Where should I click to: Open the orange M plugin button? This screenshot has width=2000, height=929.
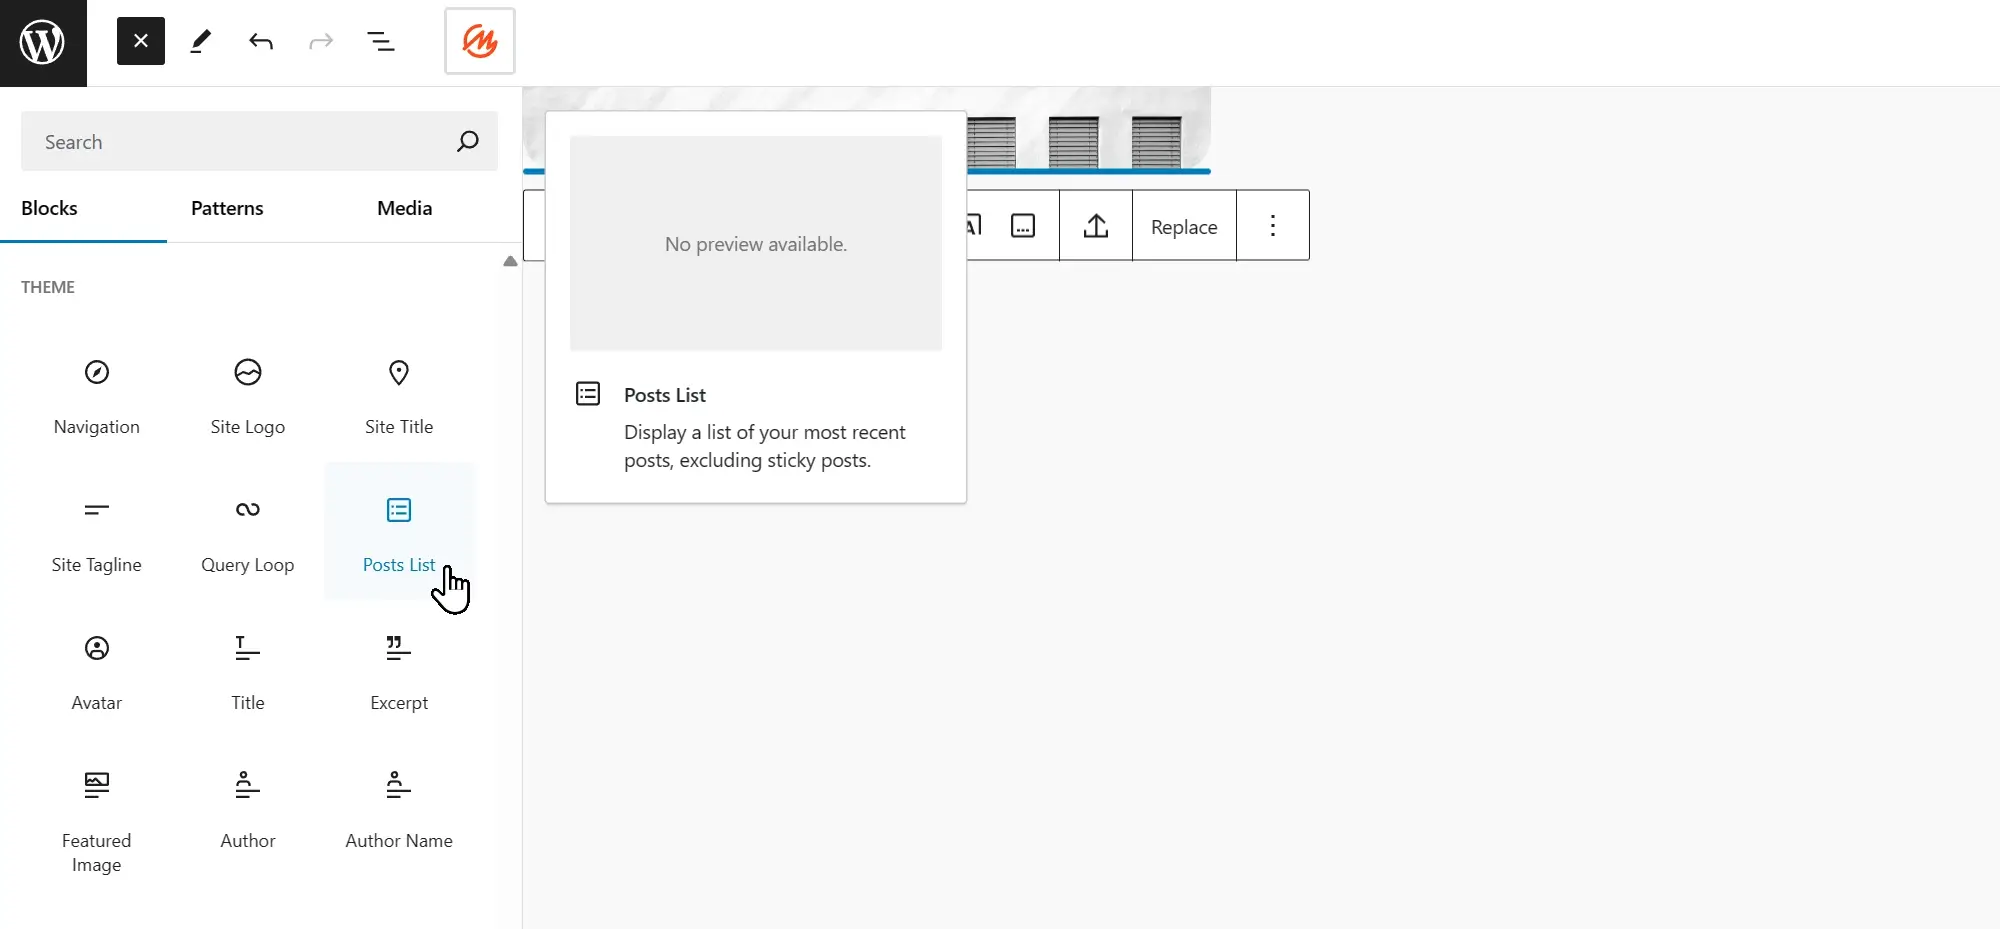tap(480, 41)
